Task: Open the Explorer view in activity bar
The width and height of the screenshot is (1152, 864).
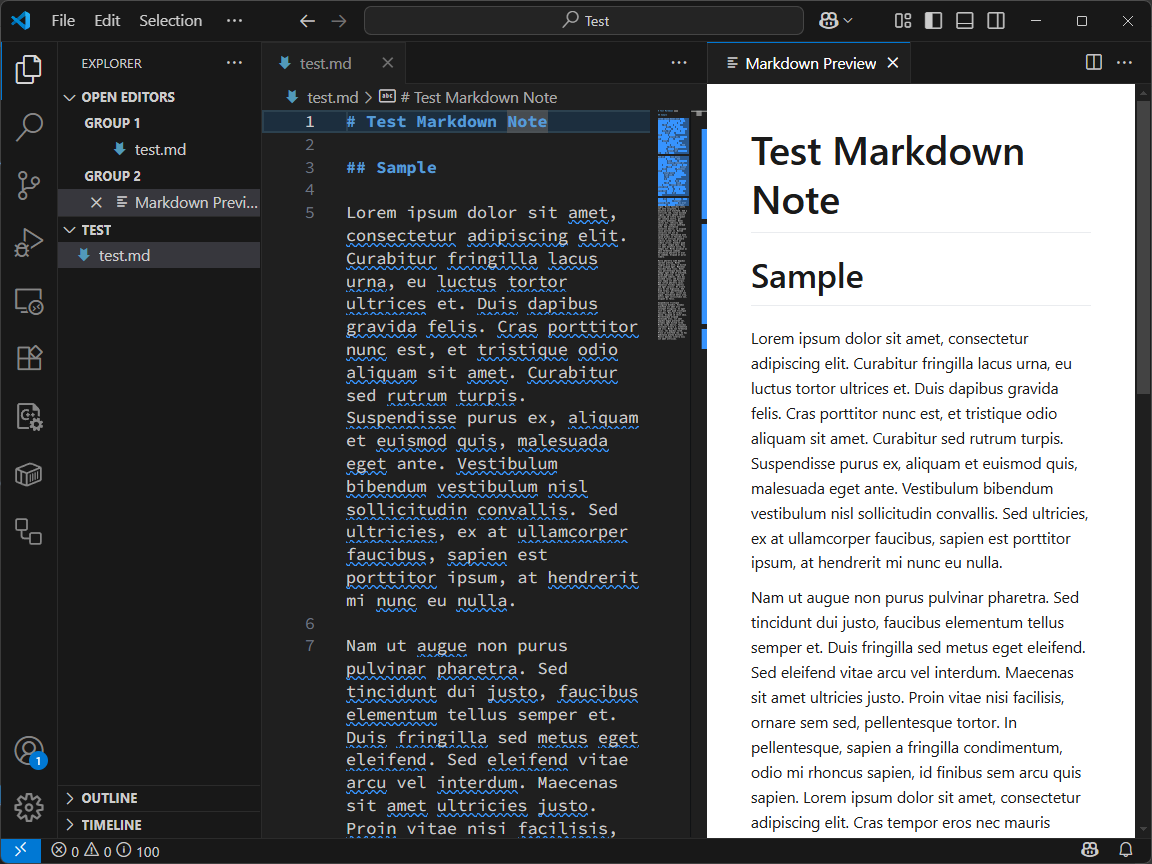Action: (29, 69)
